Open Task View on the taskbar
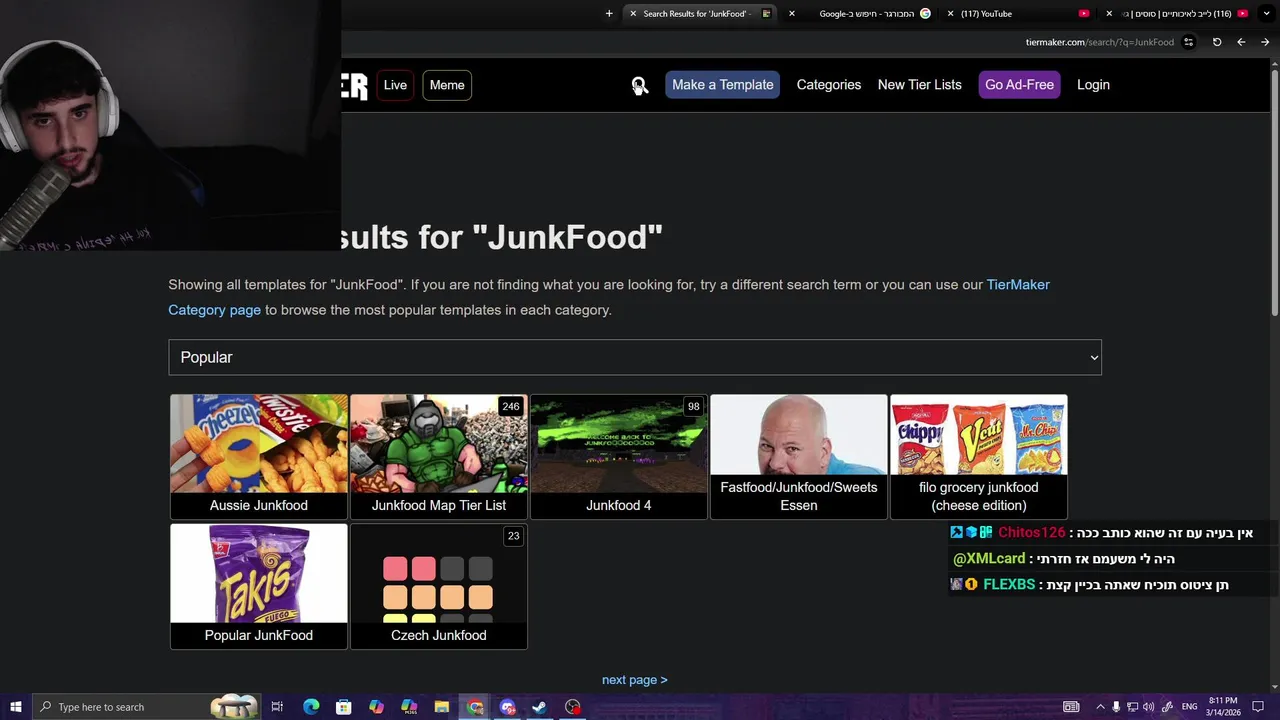 (277, 707)
